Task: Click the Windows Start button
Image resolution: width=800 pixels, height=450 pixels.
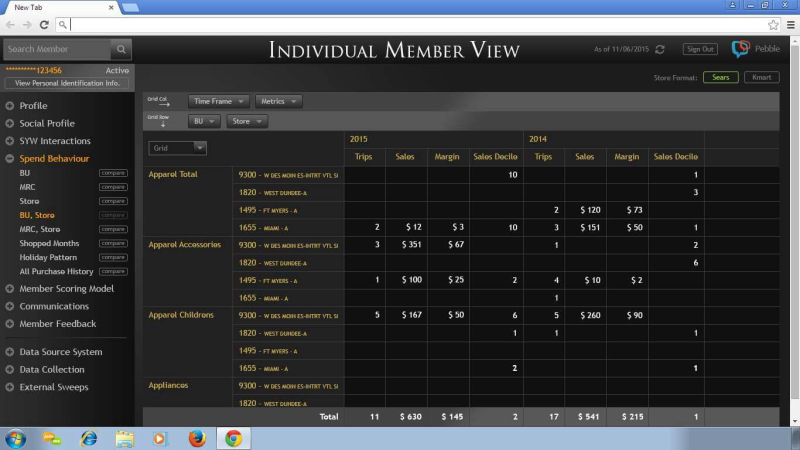Action: 17,438
